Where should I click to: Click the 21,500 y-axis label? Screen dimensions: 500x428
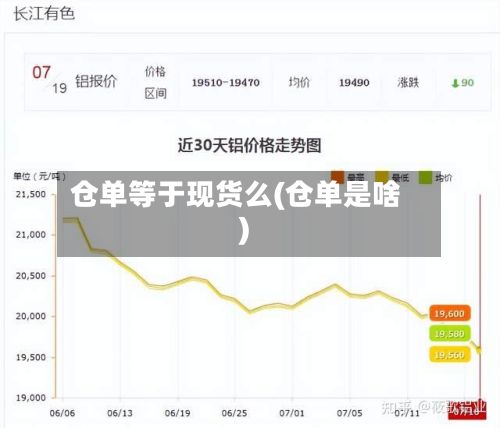[31, 194]
